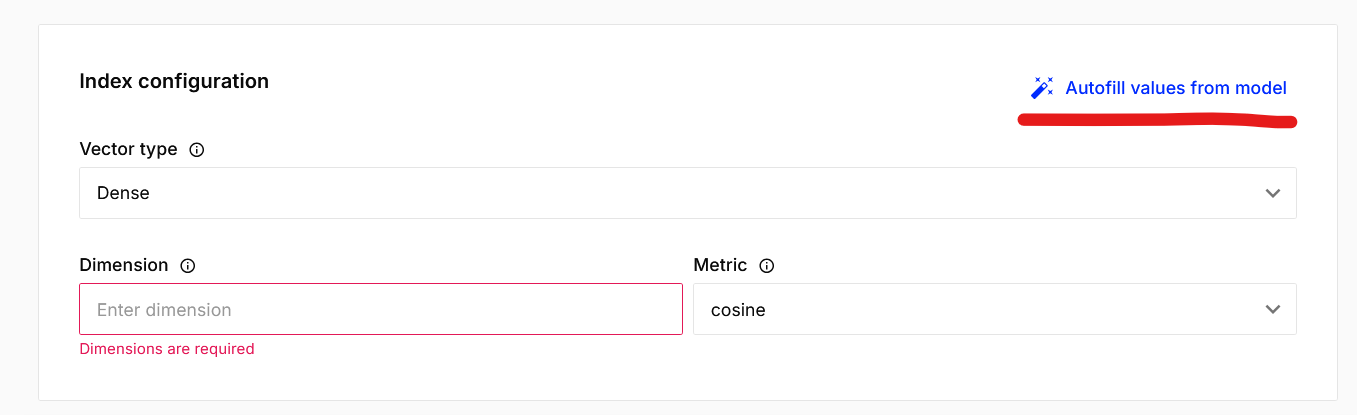Click the Enter dimension placeholder text

(164, 310)
